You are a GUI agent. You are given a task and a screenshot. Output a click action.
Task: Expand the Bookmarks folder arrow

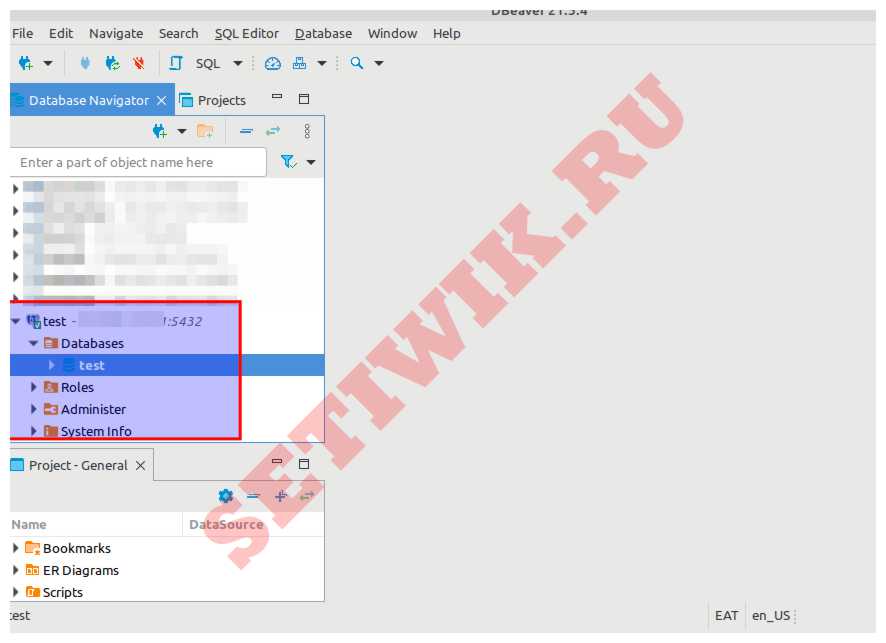click(x=16, y=548)
